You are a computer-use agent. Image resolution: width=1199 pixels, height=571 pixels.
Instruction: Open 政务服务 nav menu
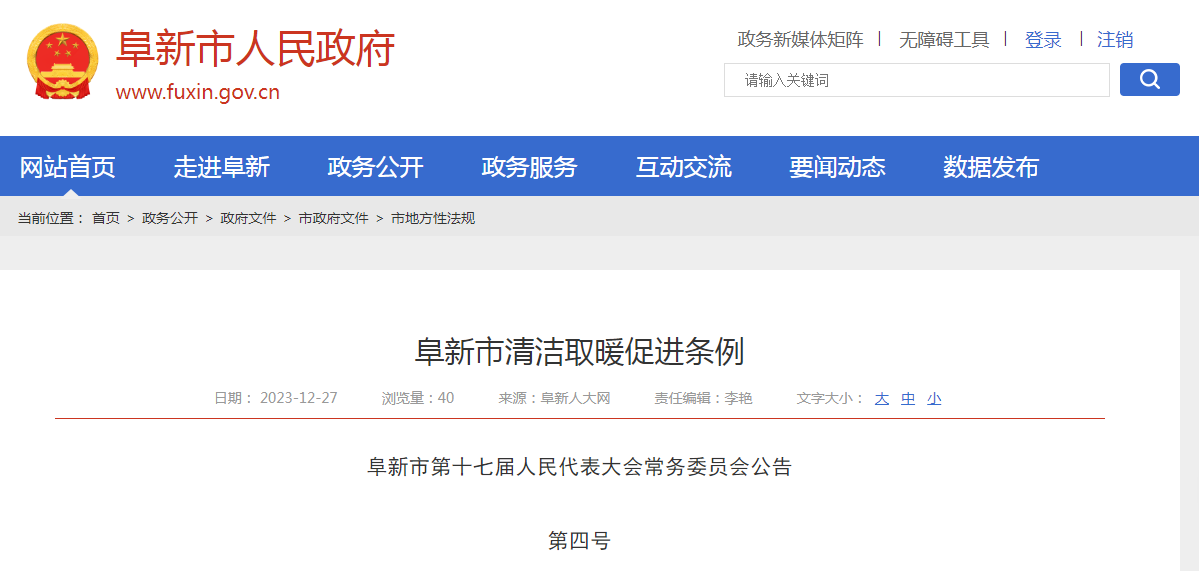point(529,167)
